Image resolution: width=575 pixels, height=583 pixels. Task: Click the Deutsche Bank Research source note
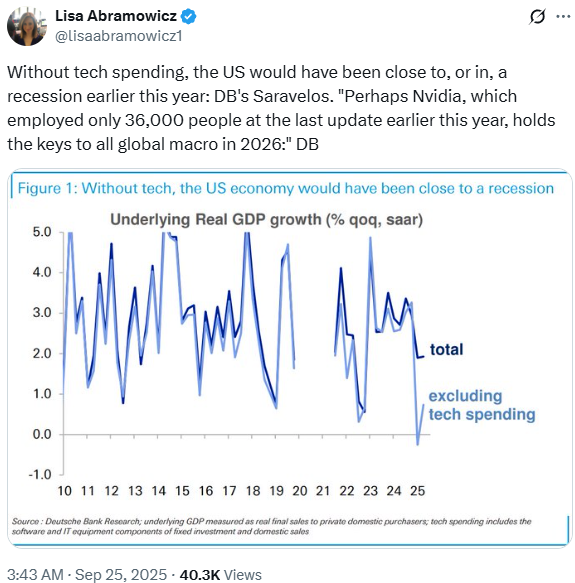[272, 526]
